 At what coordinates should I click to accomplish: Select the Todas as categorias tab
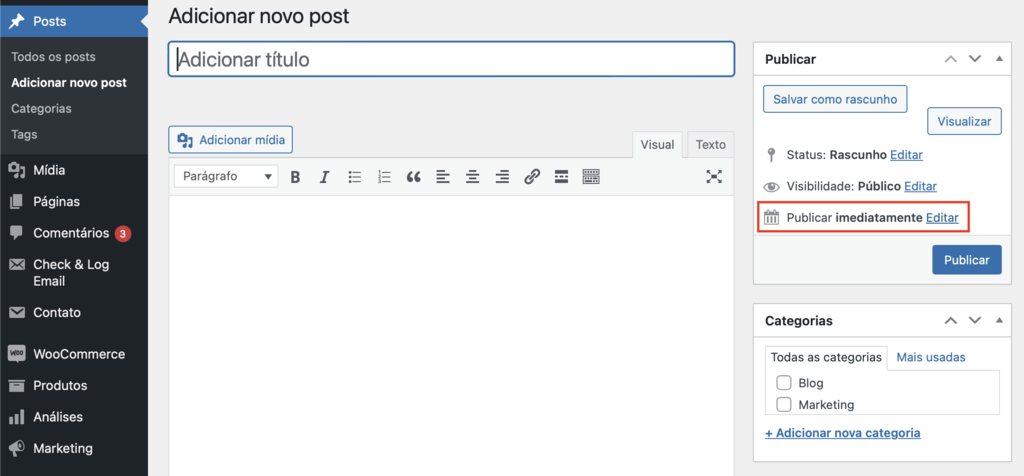(x=826, y=358)
